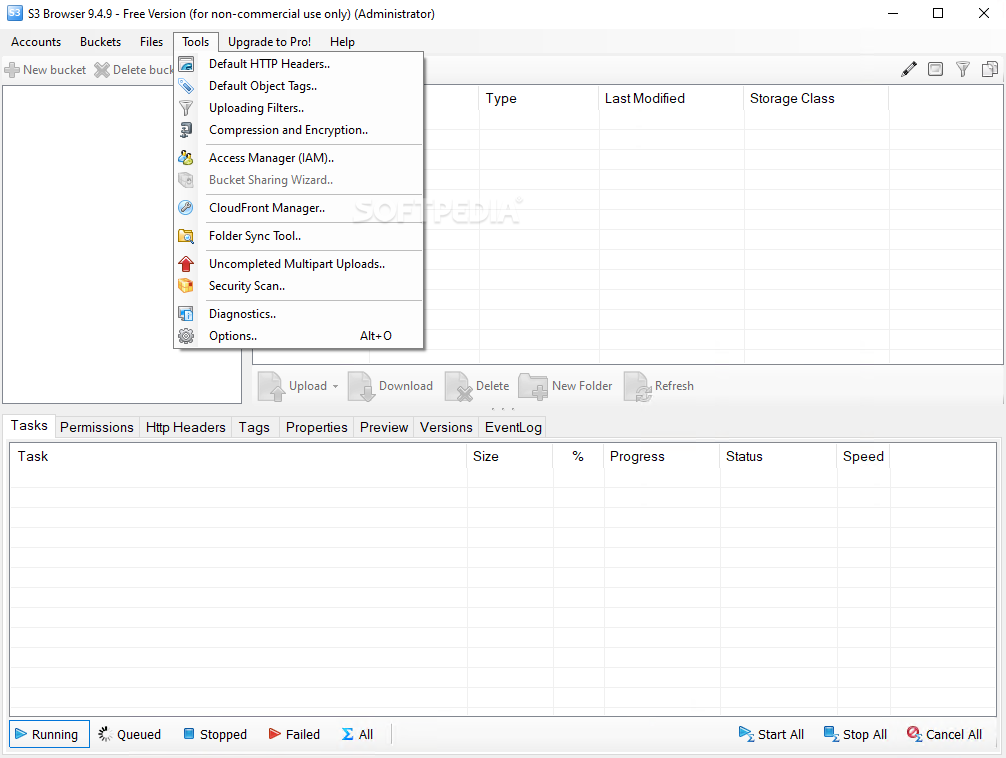Expand the Upload dropdown arrow

tap(335, 386)
